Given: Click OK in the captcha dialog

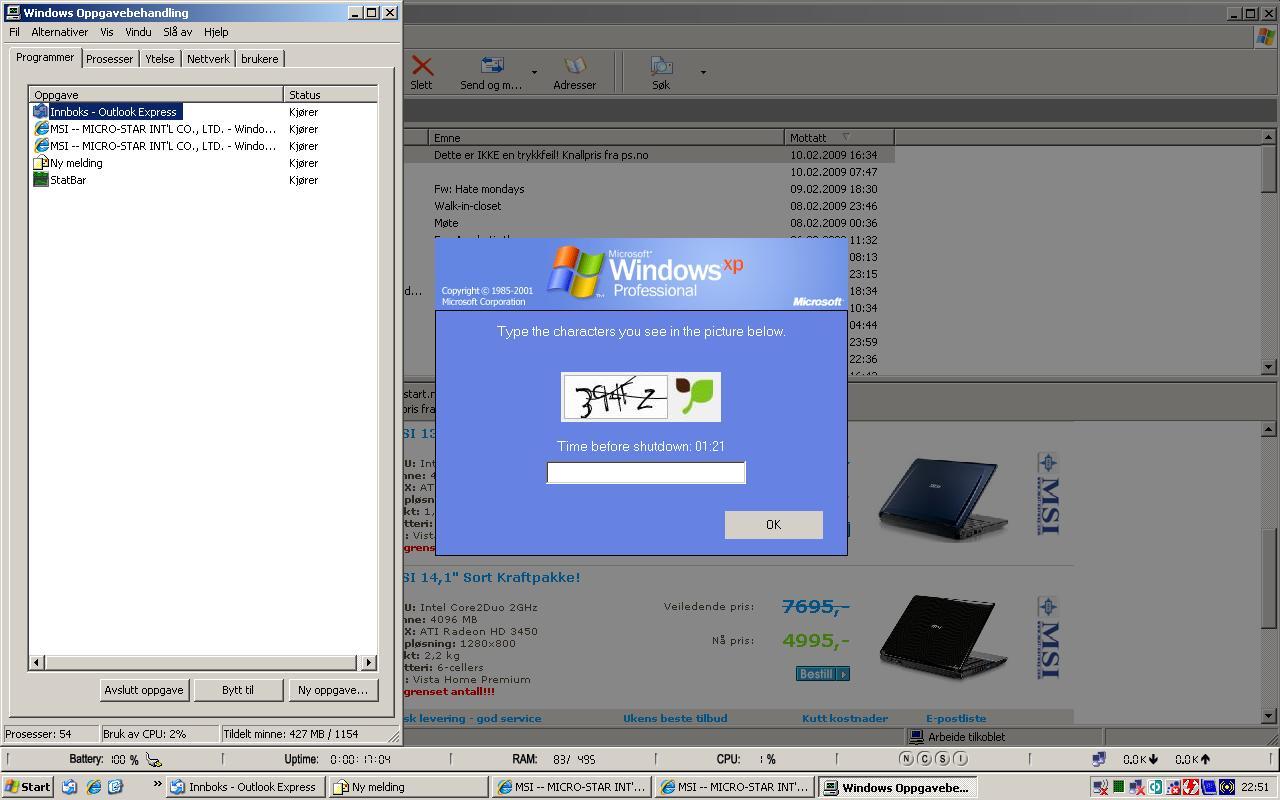Looking at the screenshot, I should 773,525.
